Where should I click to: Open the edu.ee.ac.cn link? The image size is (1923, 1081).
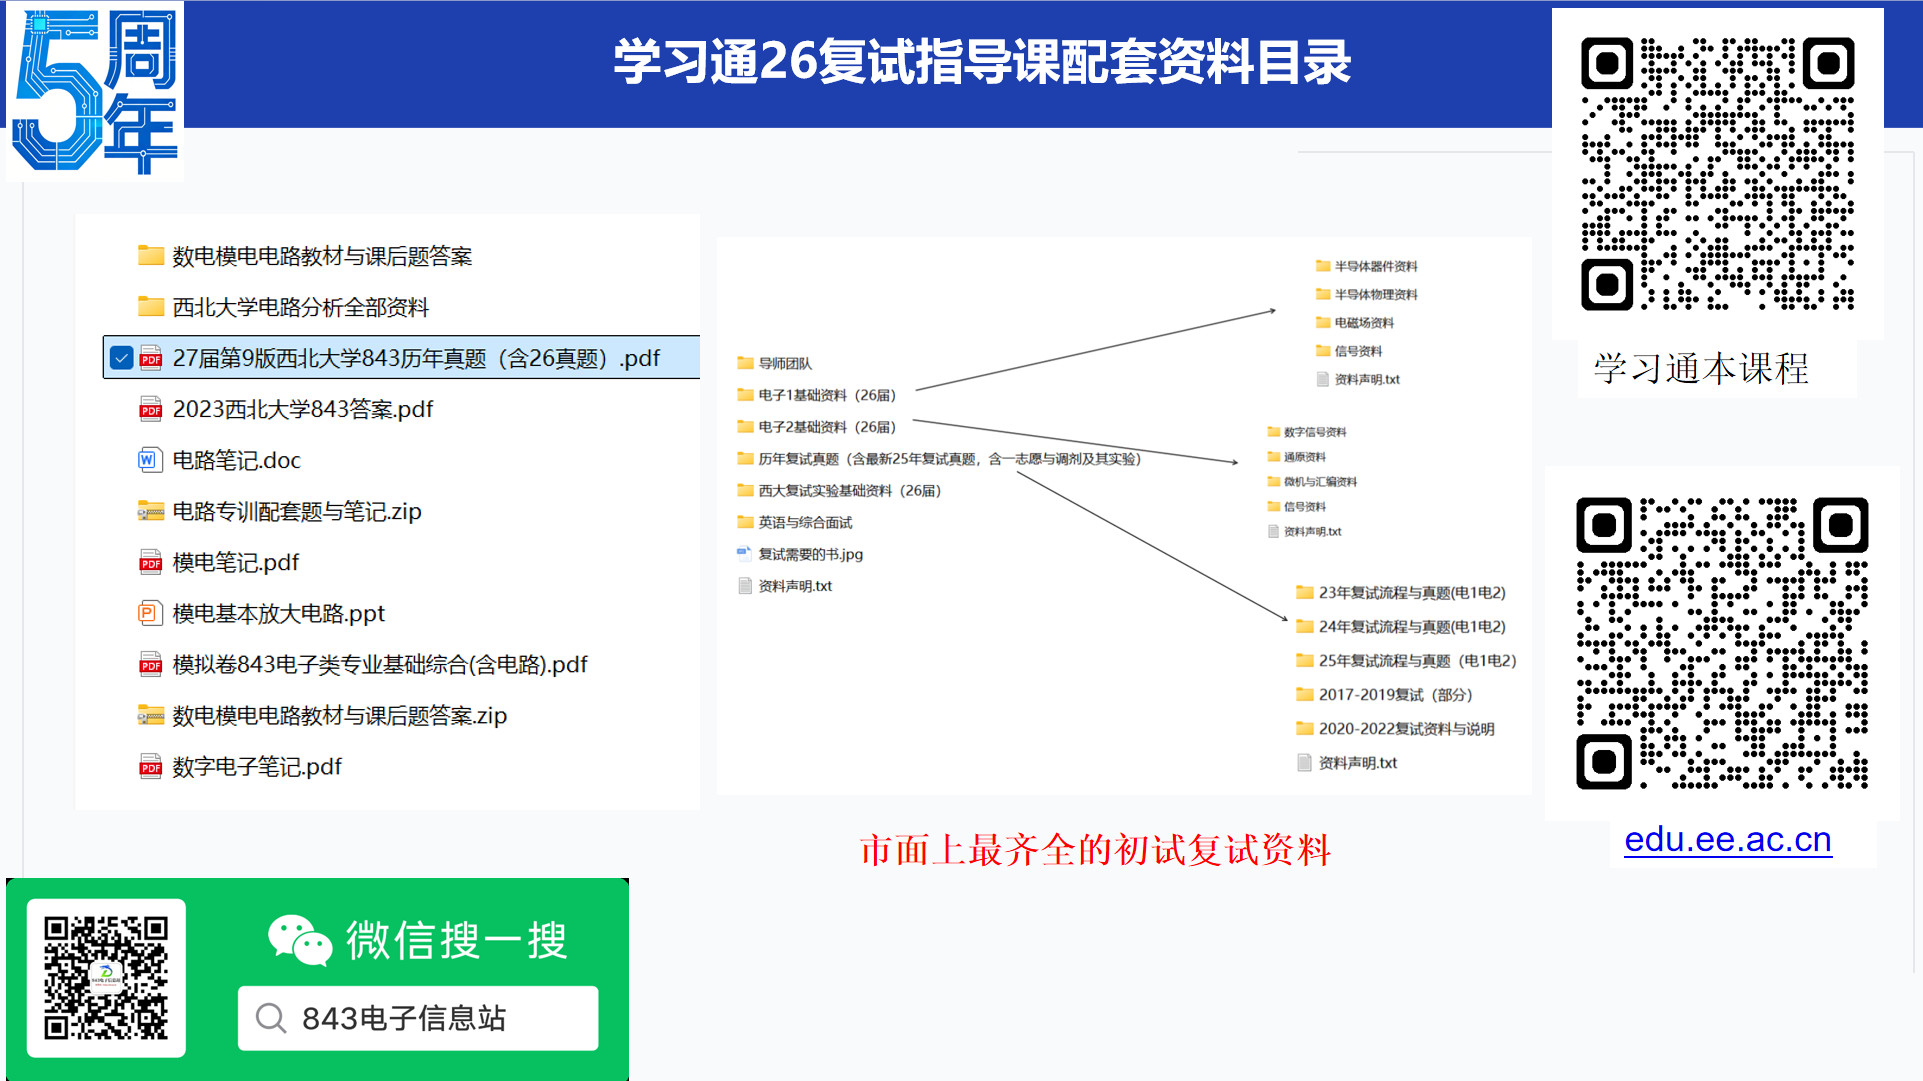[1727, 839]
